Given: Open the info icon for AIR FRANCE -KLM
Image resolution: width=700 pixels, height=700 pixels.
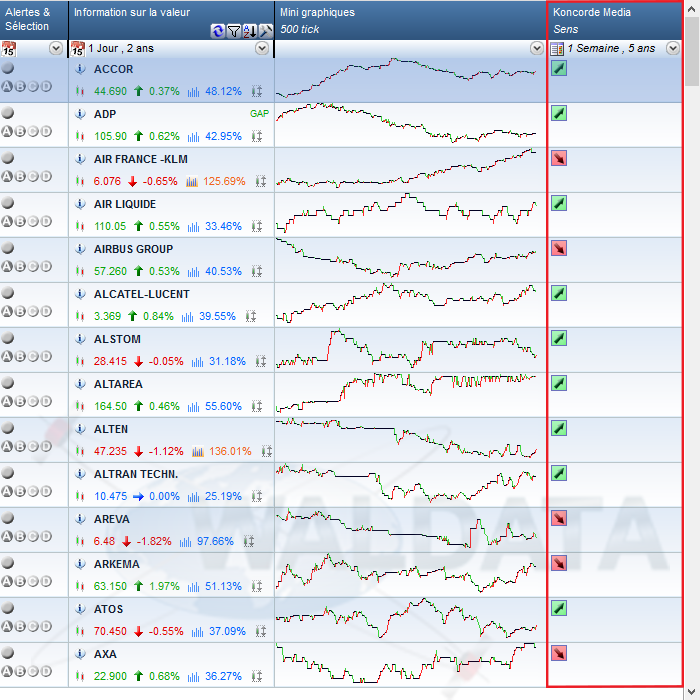Looking at the screenshot, I should click(80, 159).
